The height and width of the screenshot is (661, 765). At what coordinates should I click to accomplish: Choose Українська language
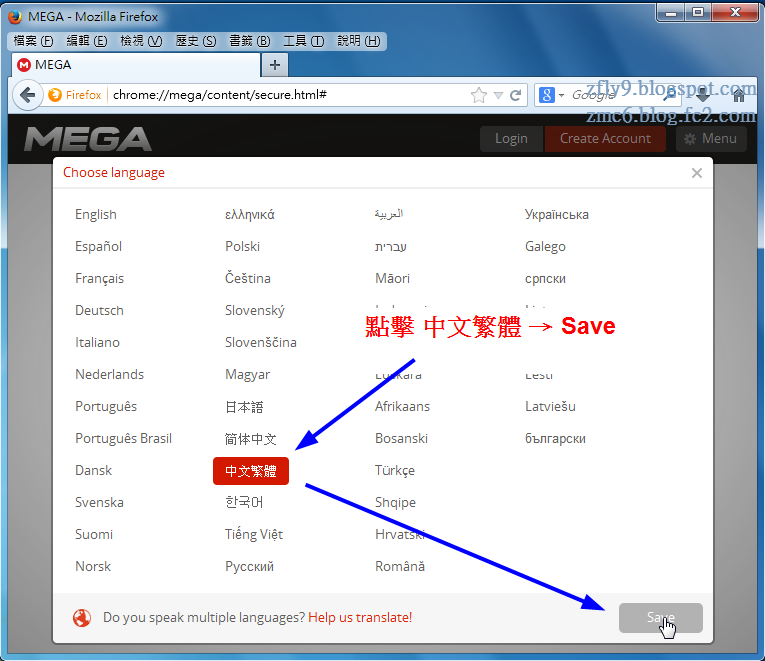coord(557,215)
